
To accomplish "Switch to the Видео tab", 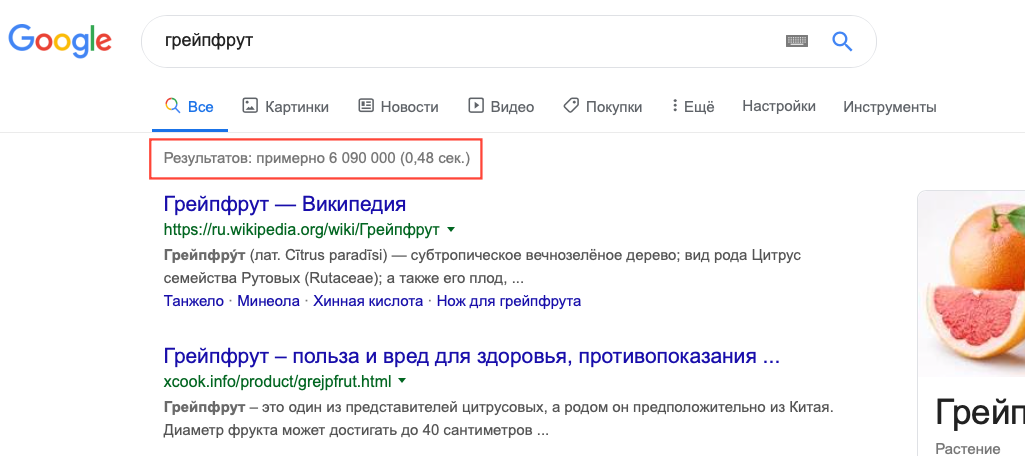I will pos(501,106).
